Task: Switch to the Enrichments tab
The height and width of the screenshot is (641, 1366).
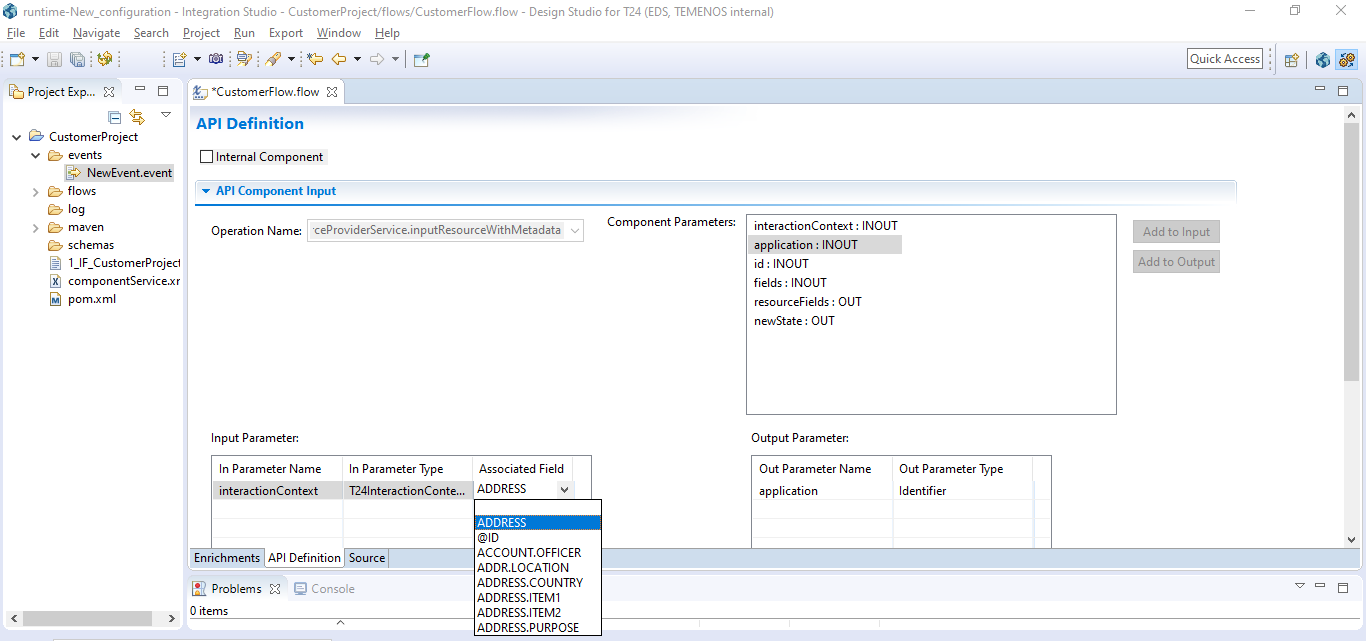Action: (x=226, y=558)
